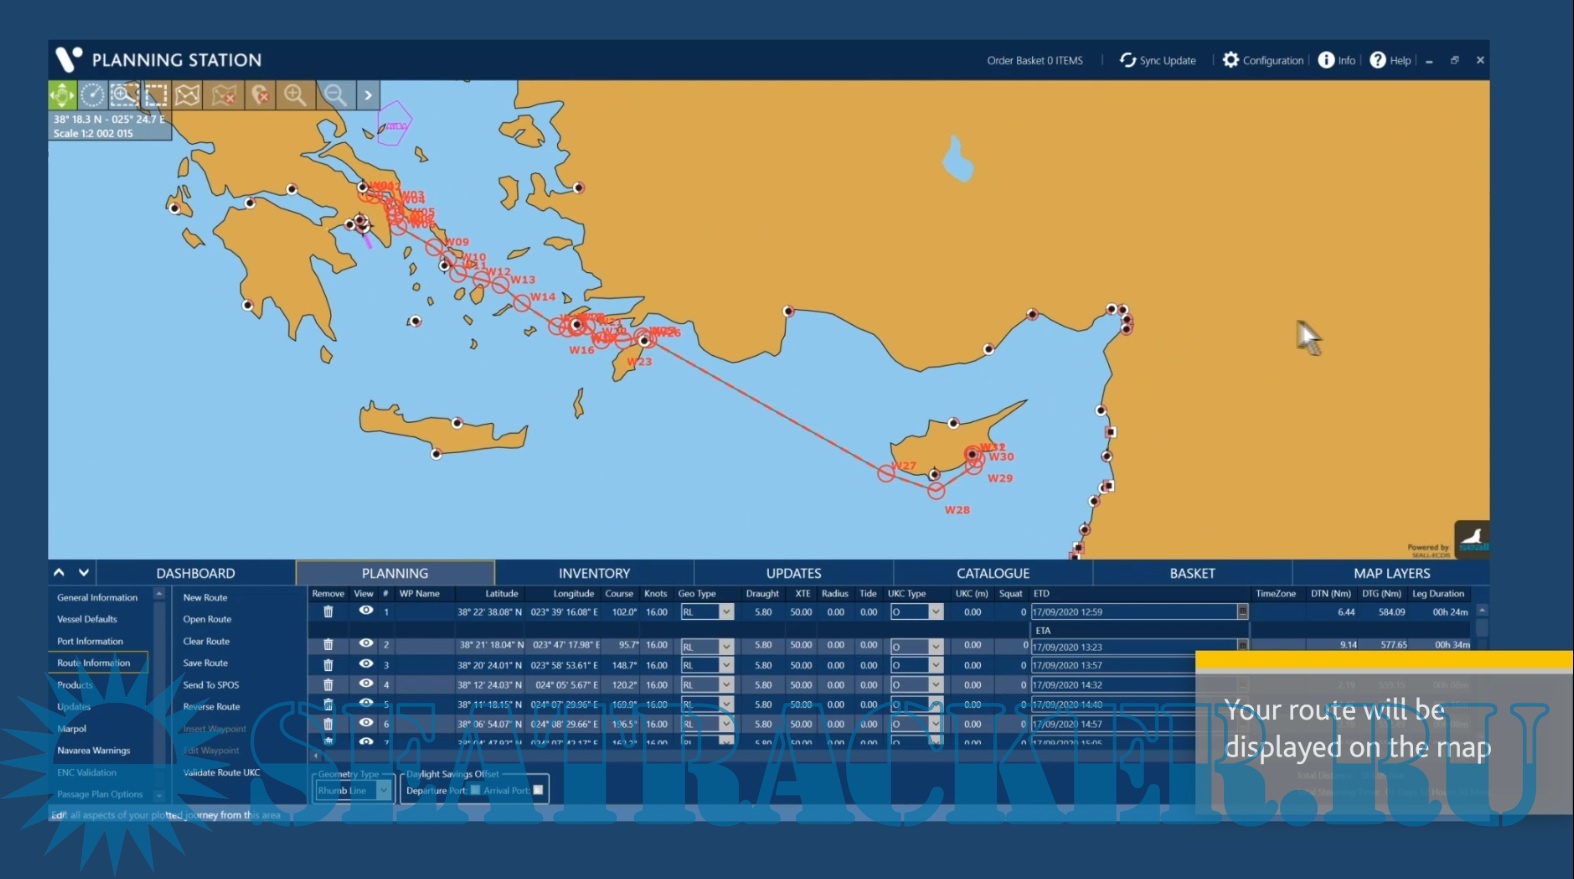Open Geo Type dropdown for waypoint 1
Image resolution: width=1574 pixels, height=879 pixels.
click(726, 612)
